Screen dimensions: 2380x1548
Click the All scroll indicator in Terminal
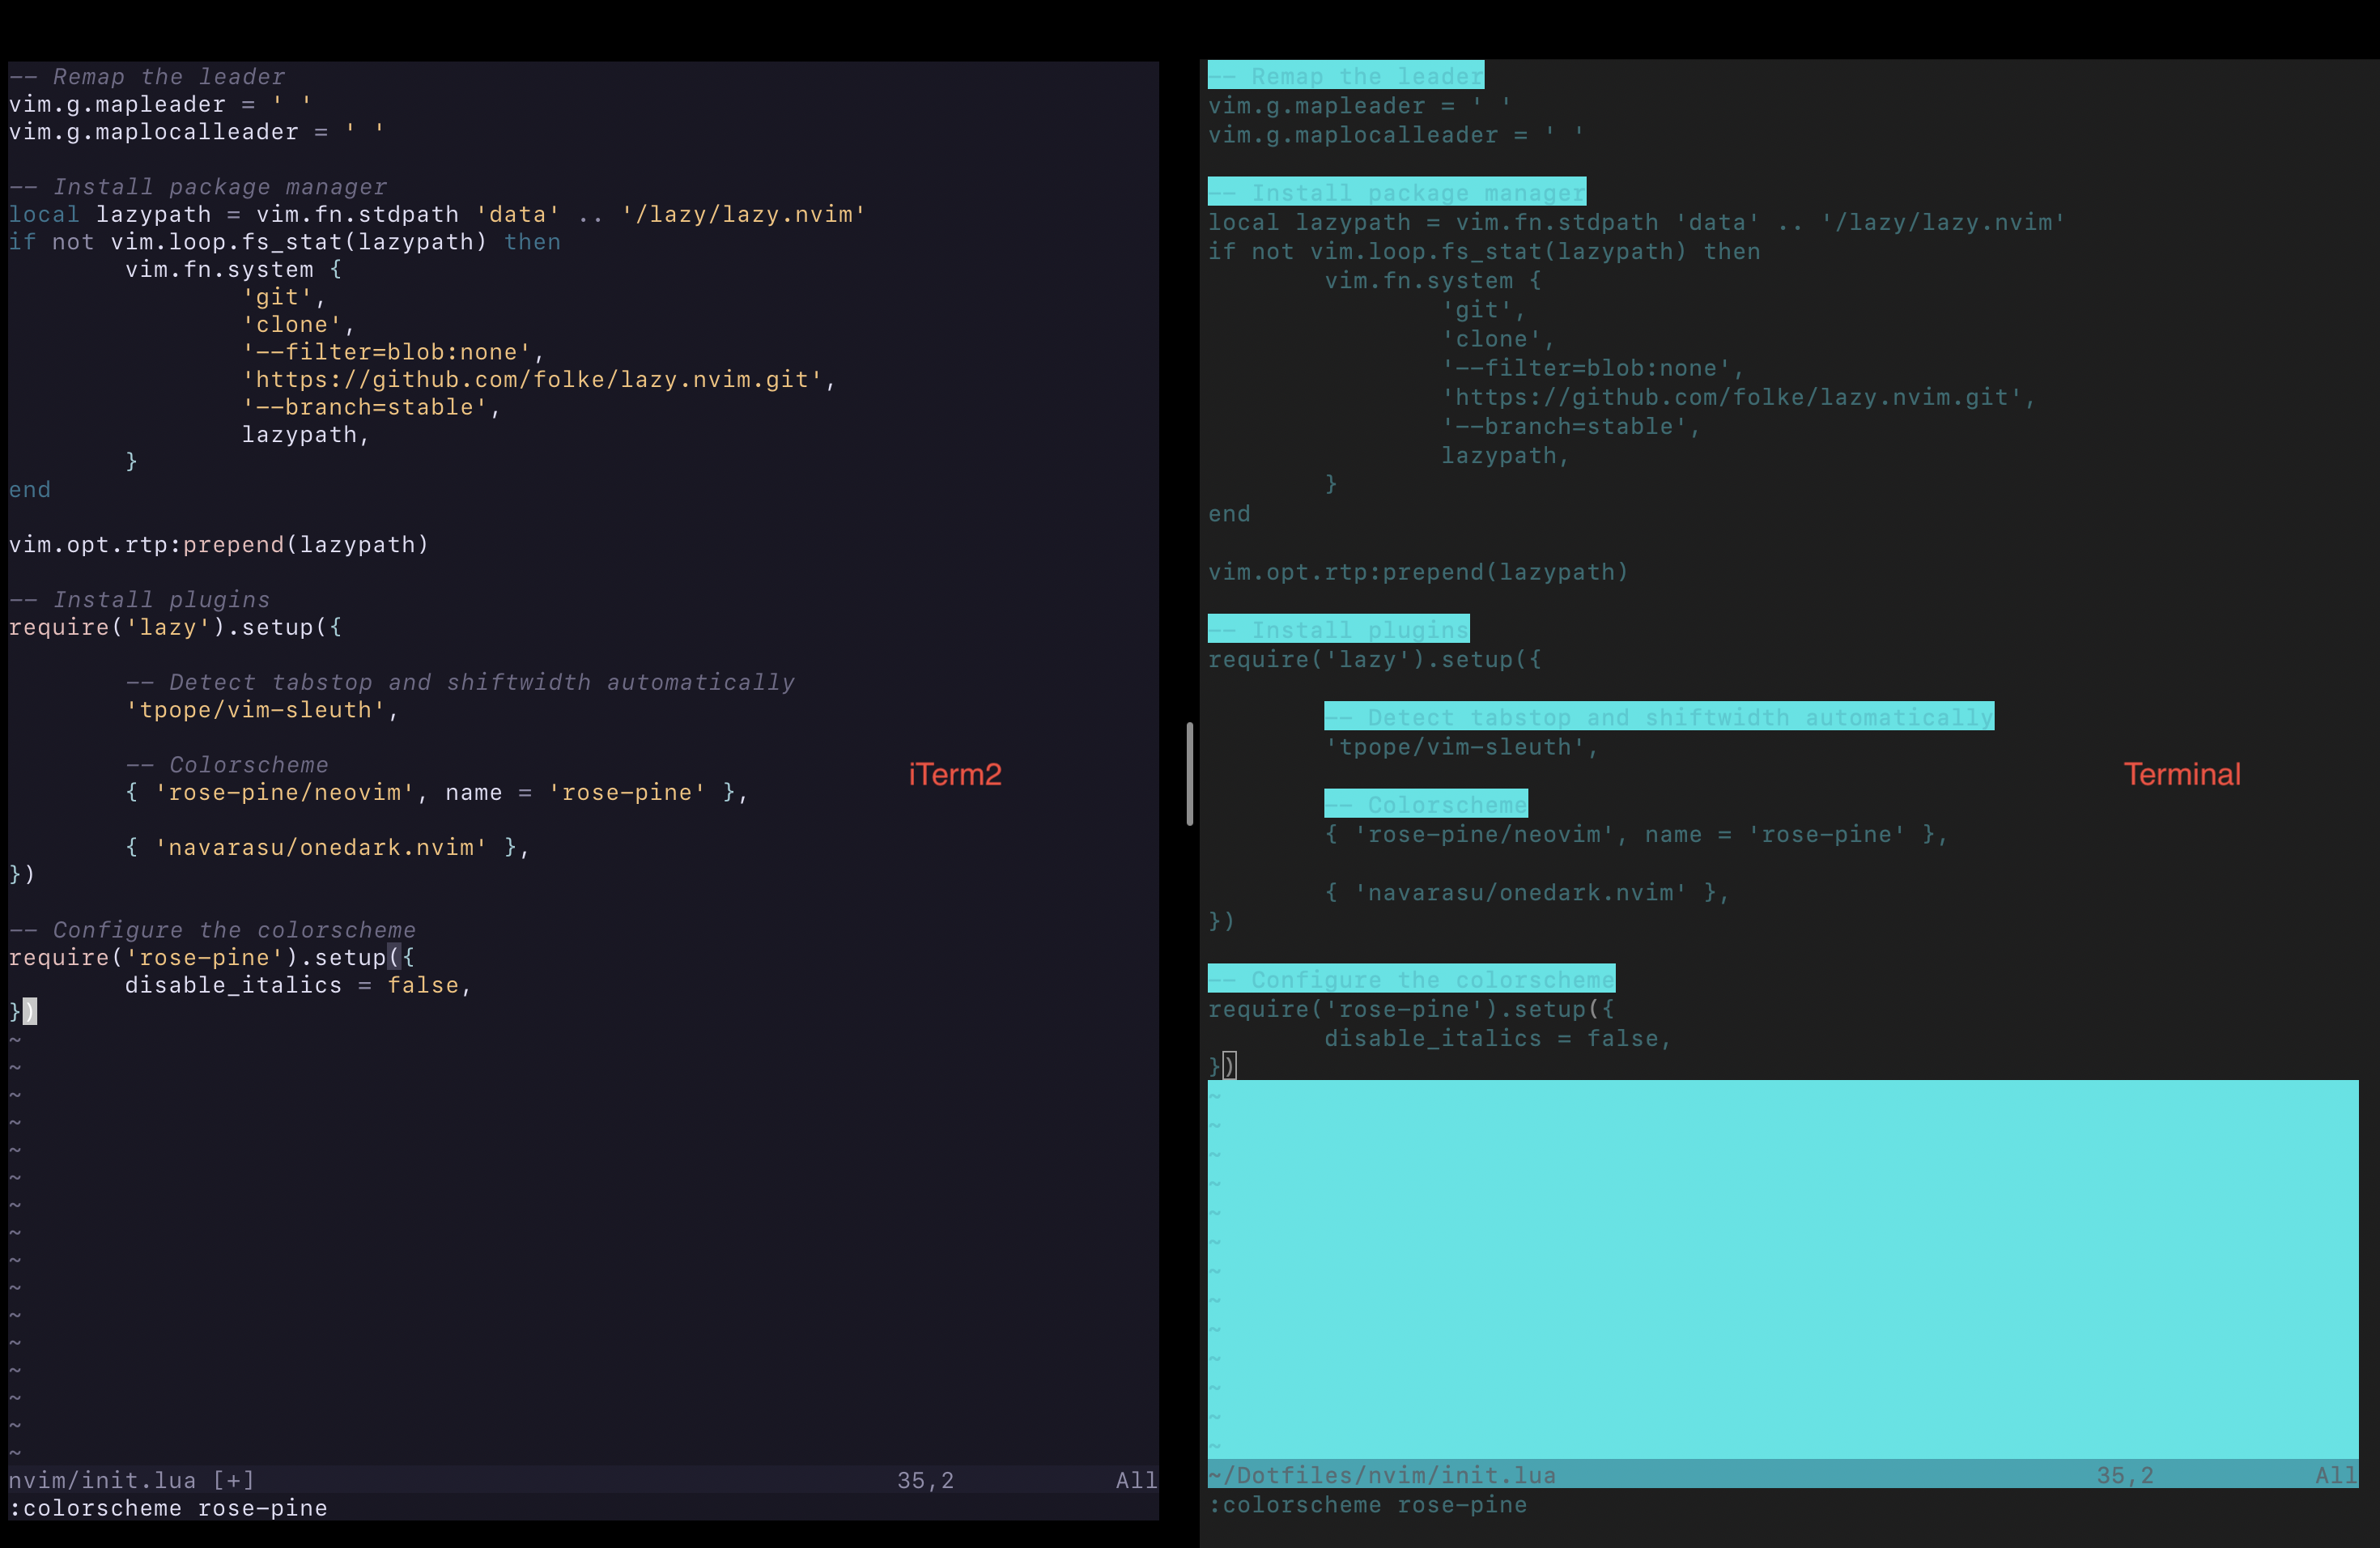2336,1474
